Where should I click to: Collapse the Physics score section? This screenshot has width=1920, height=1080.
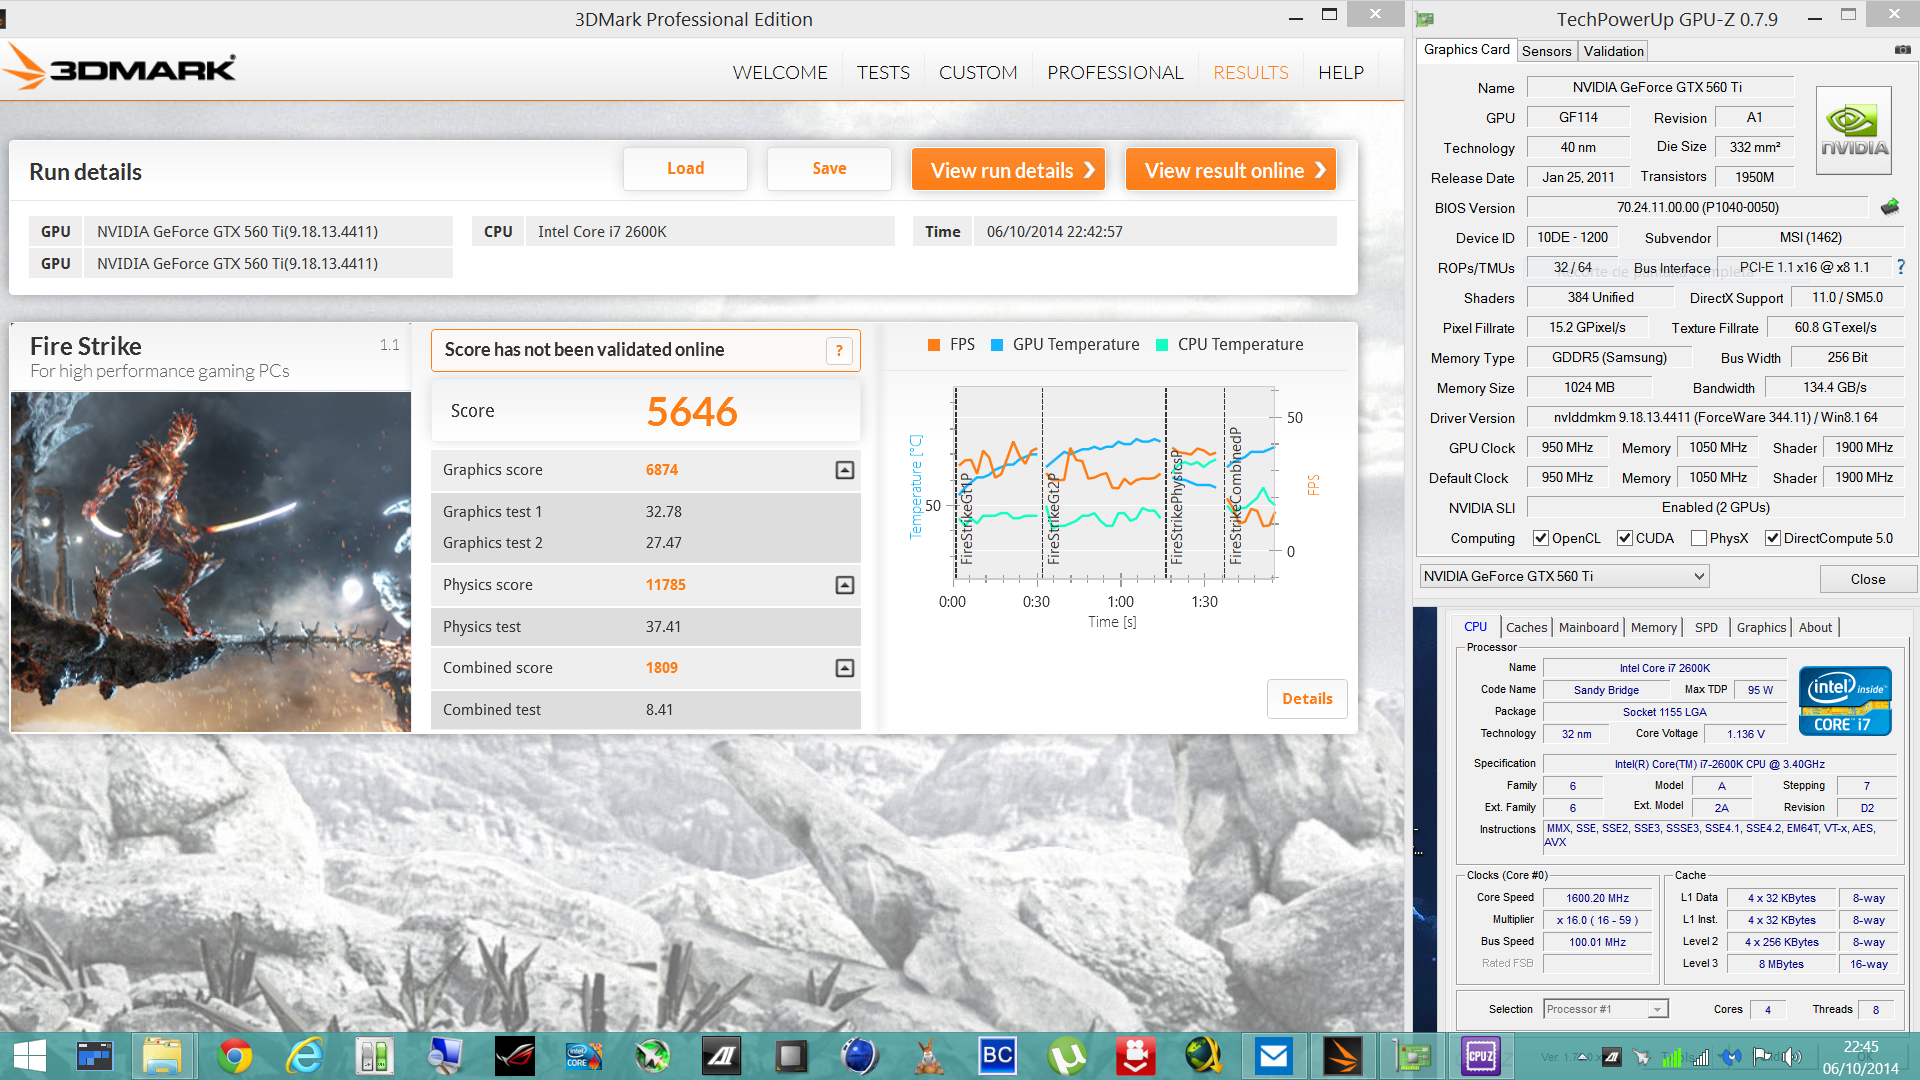pyautogui.click(x=845, y=585)
